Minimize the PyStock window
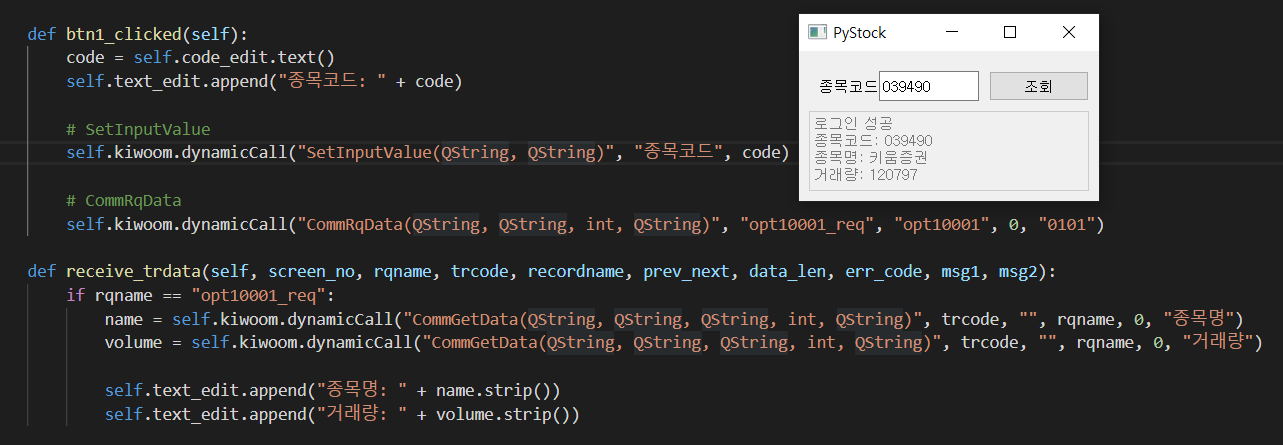Screen dimensions: 1283x445 950,32
